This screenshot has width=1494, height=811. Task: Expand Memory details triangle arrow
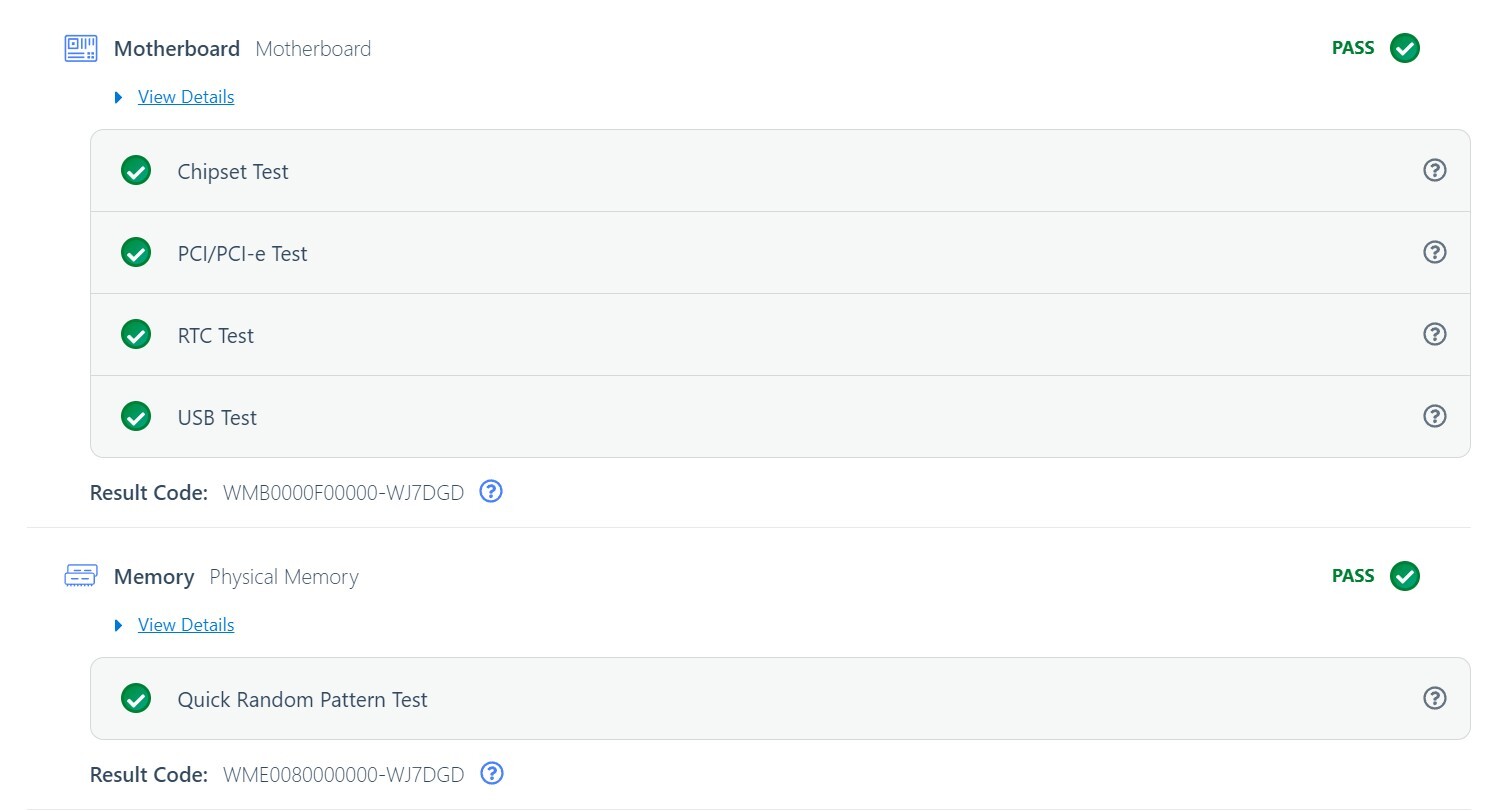point(119,625)
